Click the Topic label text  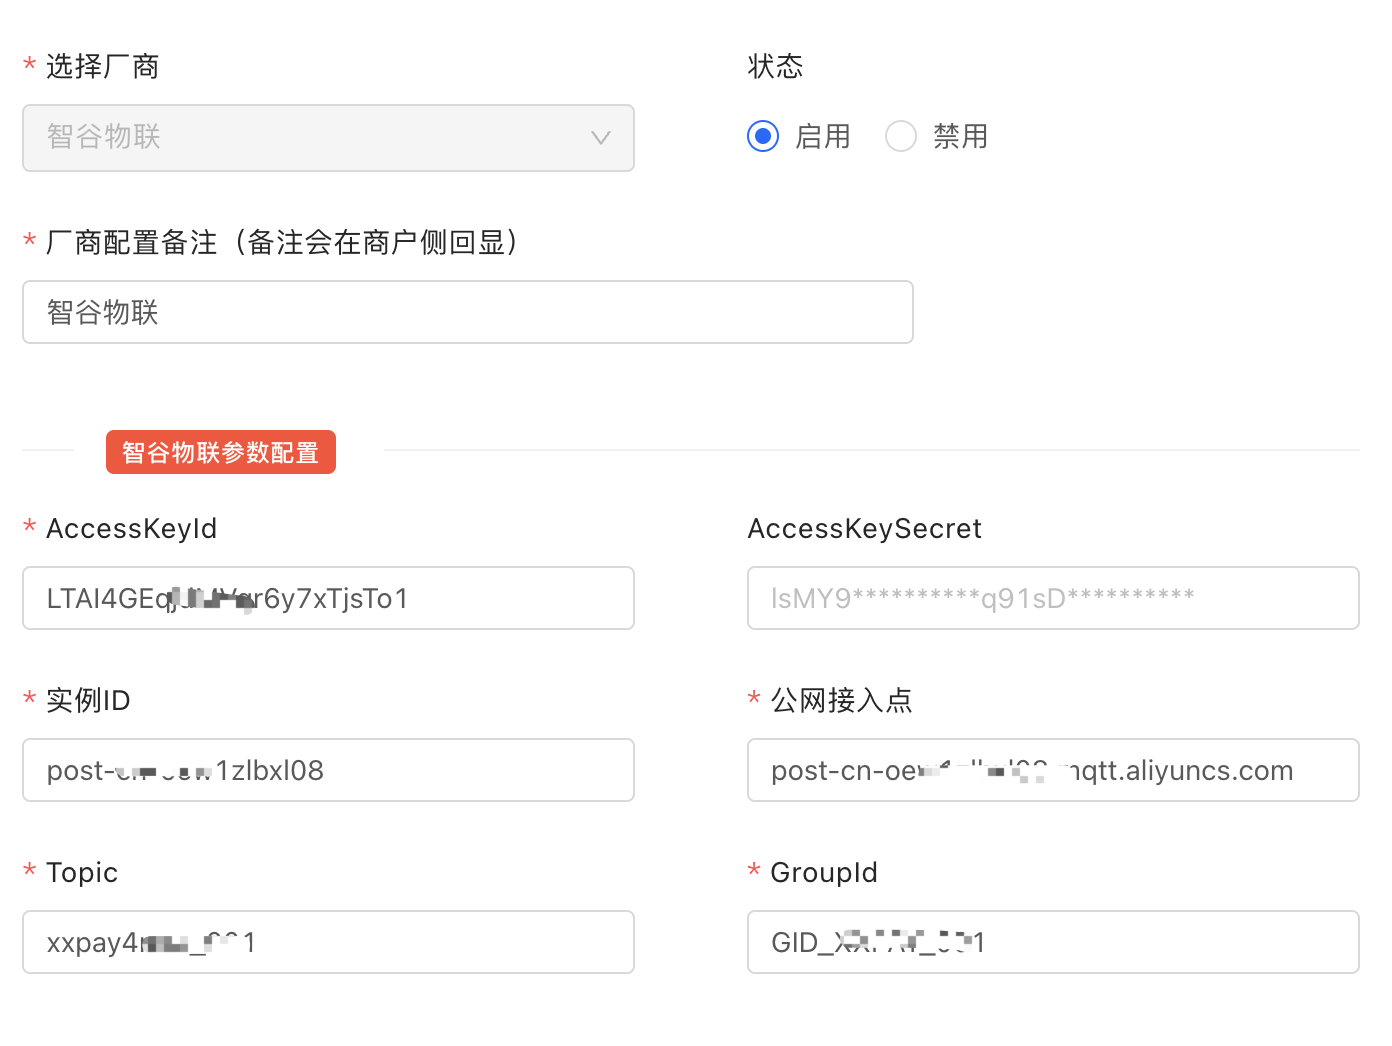point(82,872)
